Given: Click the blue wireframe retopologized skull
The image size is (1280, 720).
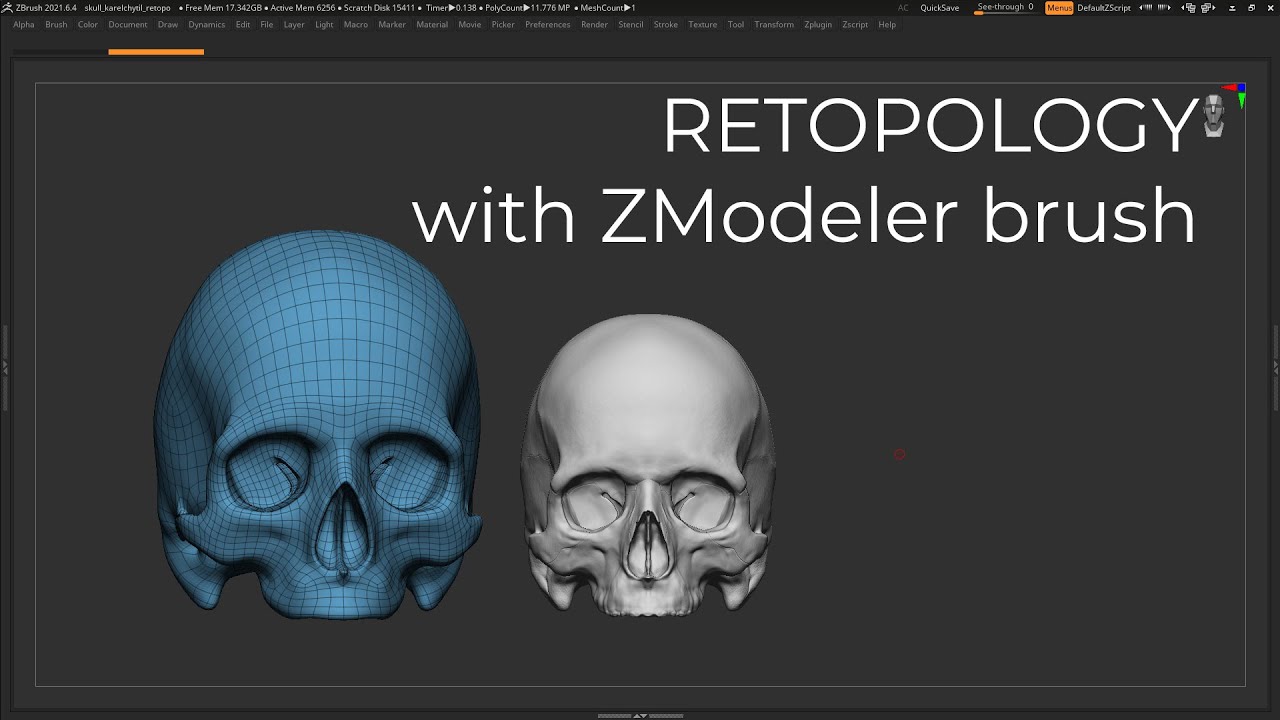Looking at the screenshot, I should pos(318,425).
